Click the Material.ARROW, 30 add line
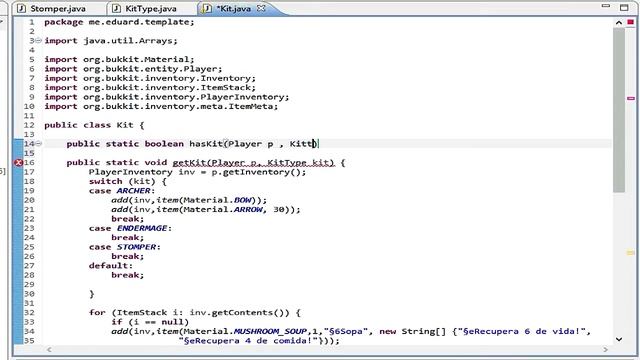640x360 pixels. click(206, 210)
